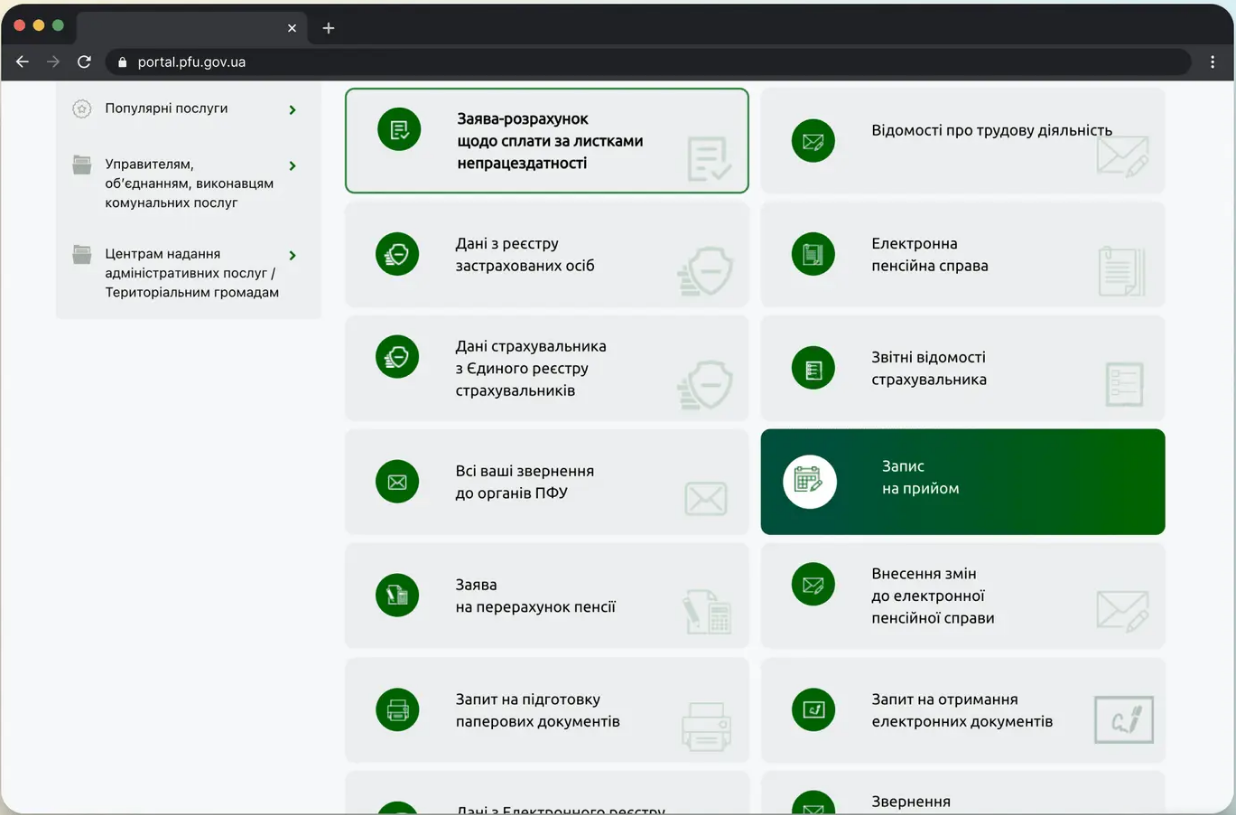This screenshot has height=815, width=1236.
Task: Expand Центрам надання адміністративних послуг arrow
Action: 292,256
